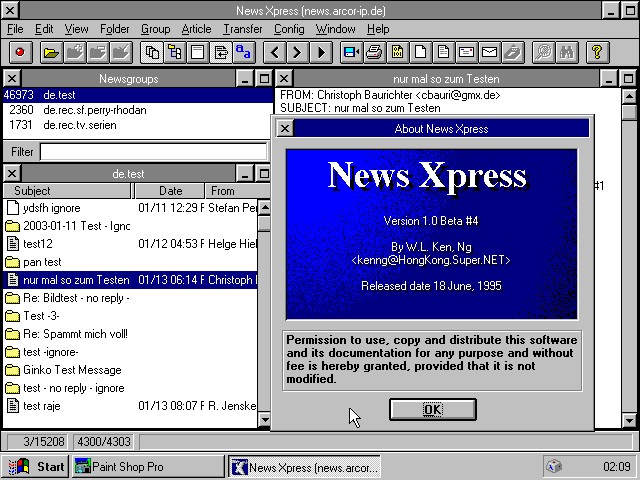Print the article using printer icon
Screen dimensions: 640x480
[375, 52]
